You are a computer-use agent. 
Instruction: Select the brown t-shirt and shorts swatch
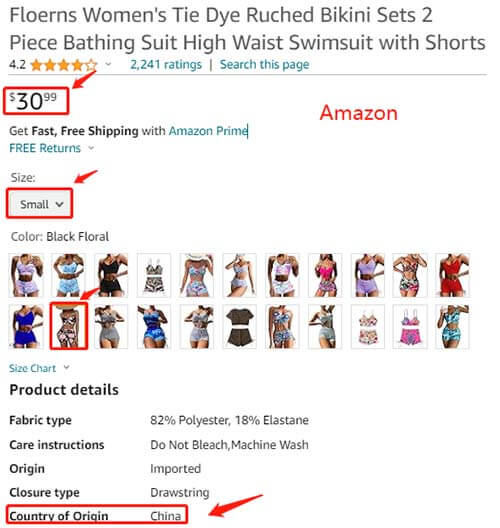[x=239, y=326]
